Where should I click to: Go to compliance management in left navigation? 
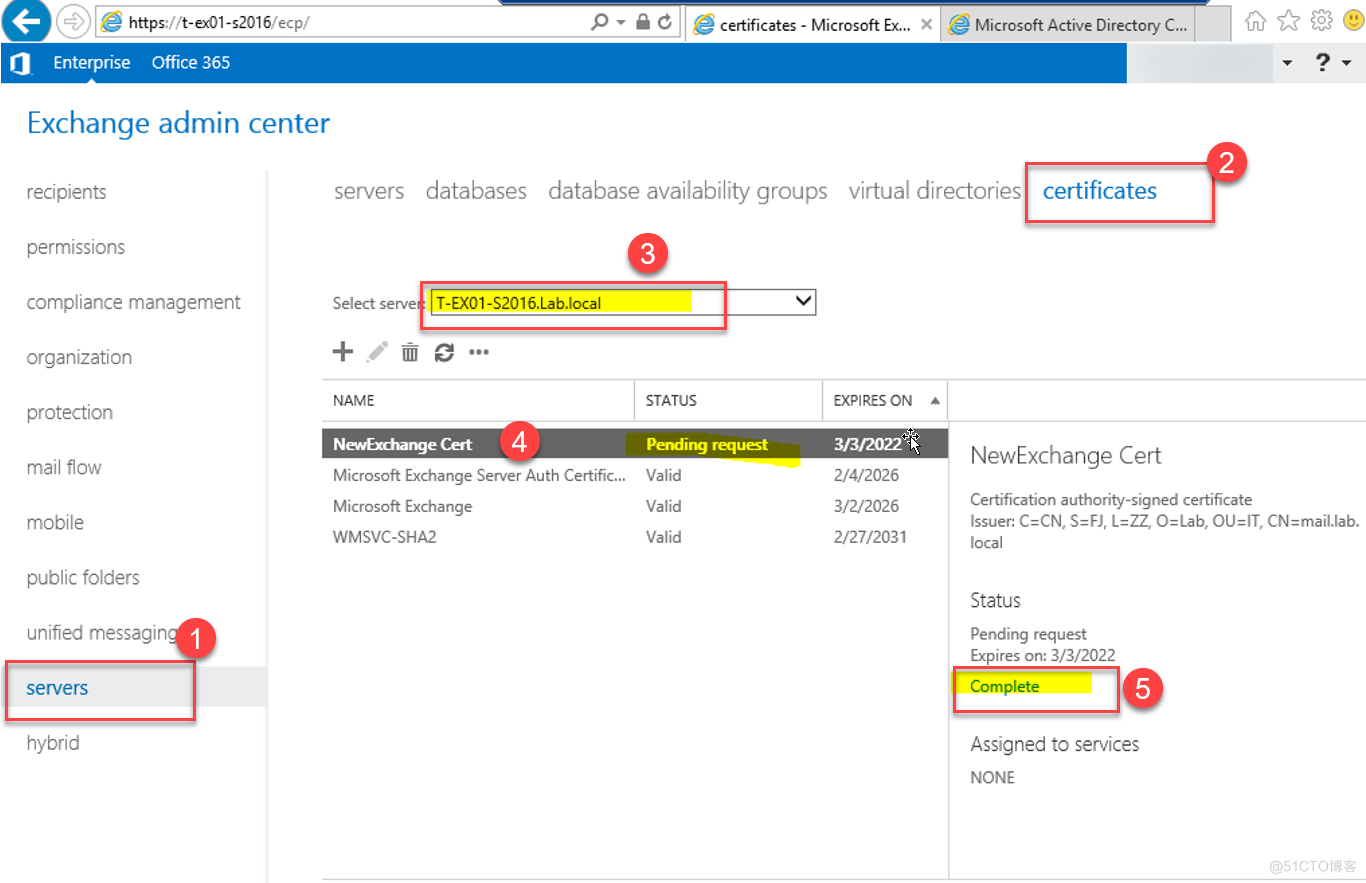coord(134,302)
